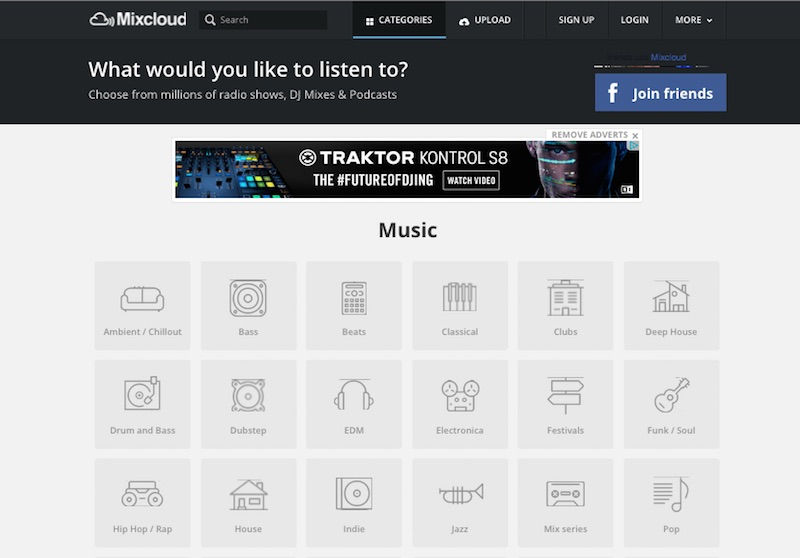
Task: Click the Mix series label text
Action: (x=565, y=529)
